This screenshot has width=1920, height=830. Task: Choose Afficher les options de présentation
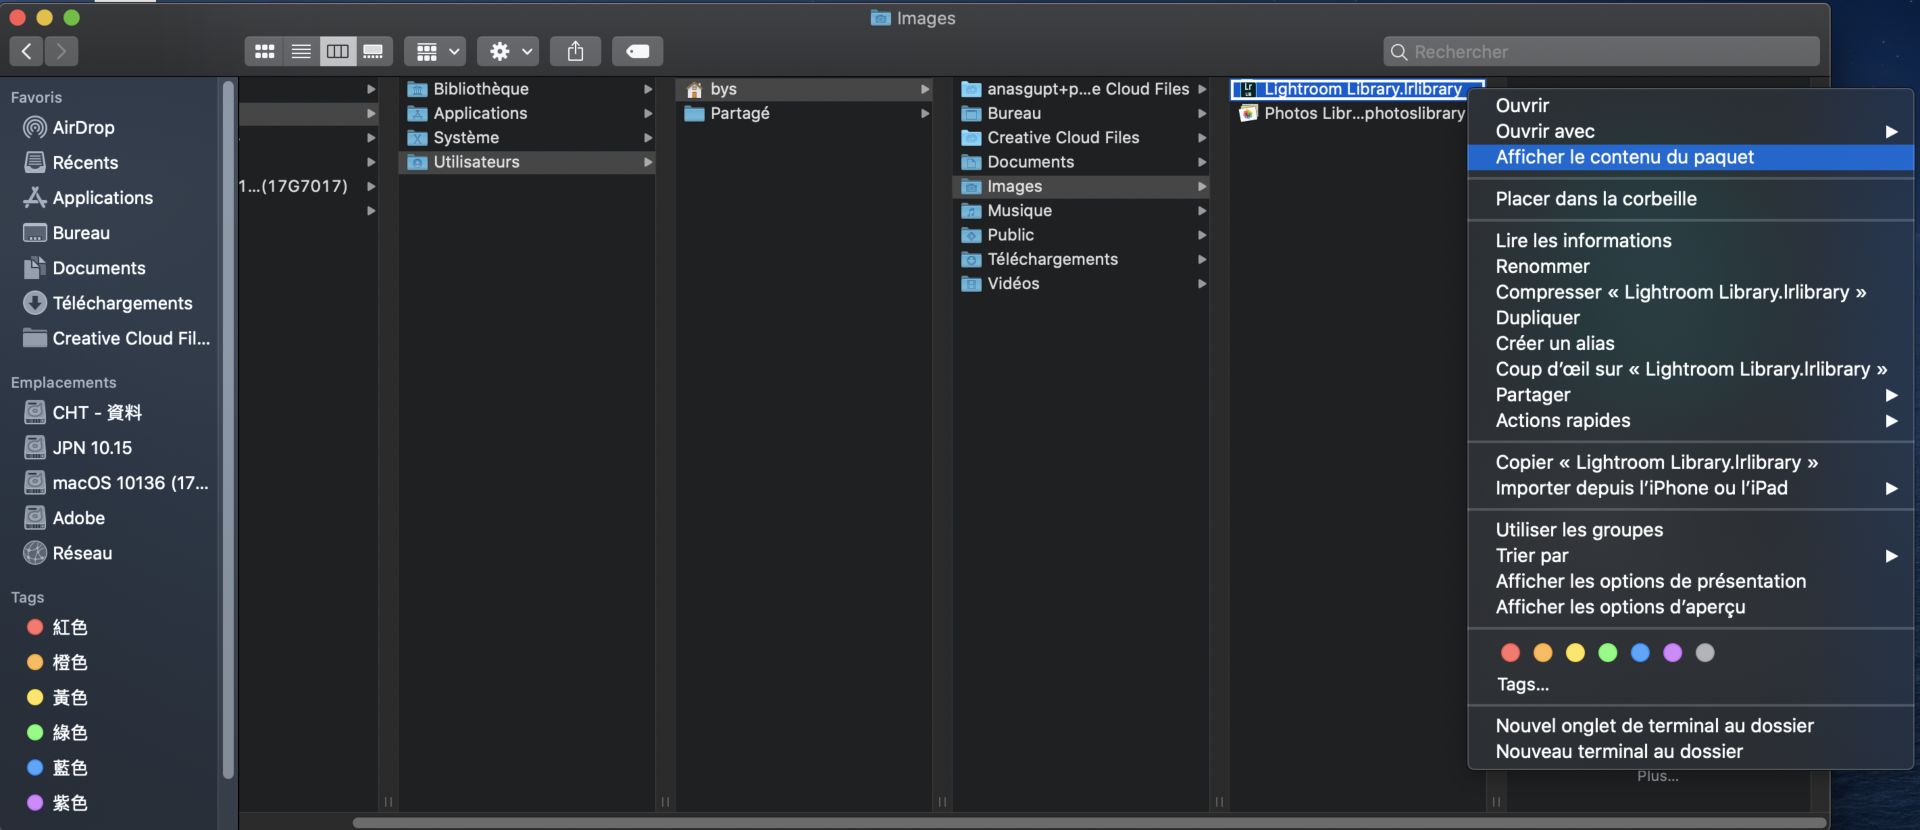click(x=1690, y=581)
